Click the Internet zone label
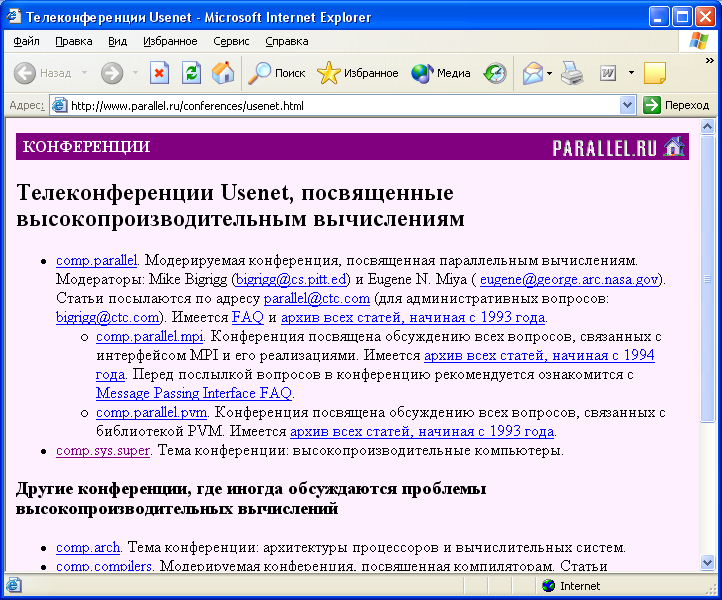Image resolution: width=722 pixels, height=600 pixels. tap(580, 586)
